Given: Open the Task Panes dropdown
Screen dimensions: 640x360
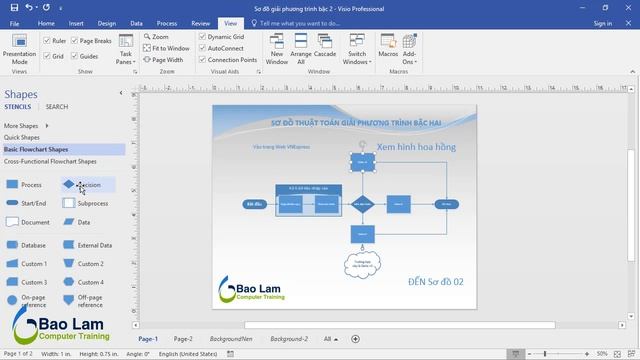Looking at the screenshot, I should pyautogui.click(x=126, y=49).
